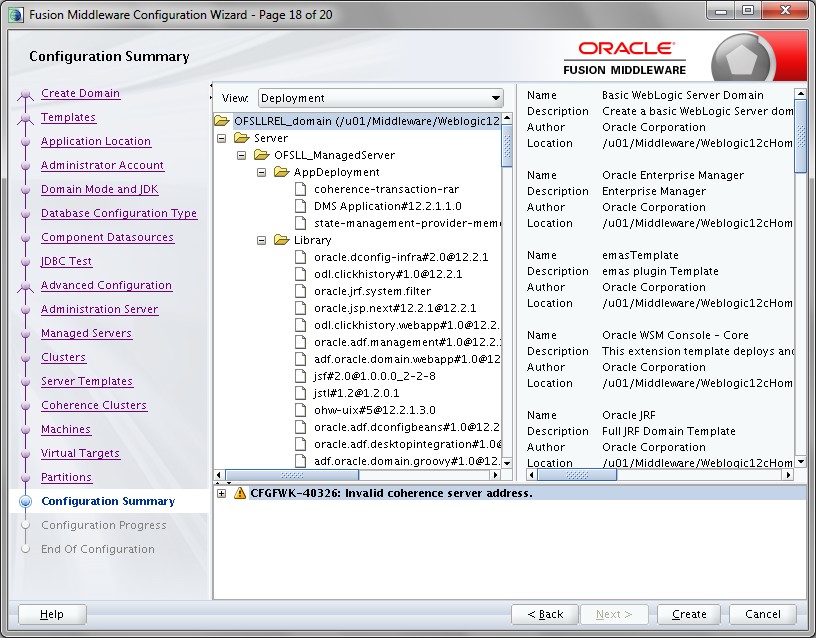Click the jstl#1.2 file icon
This screenshot has height=638, width=816.
[300, 393]
